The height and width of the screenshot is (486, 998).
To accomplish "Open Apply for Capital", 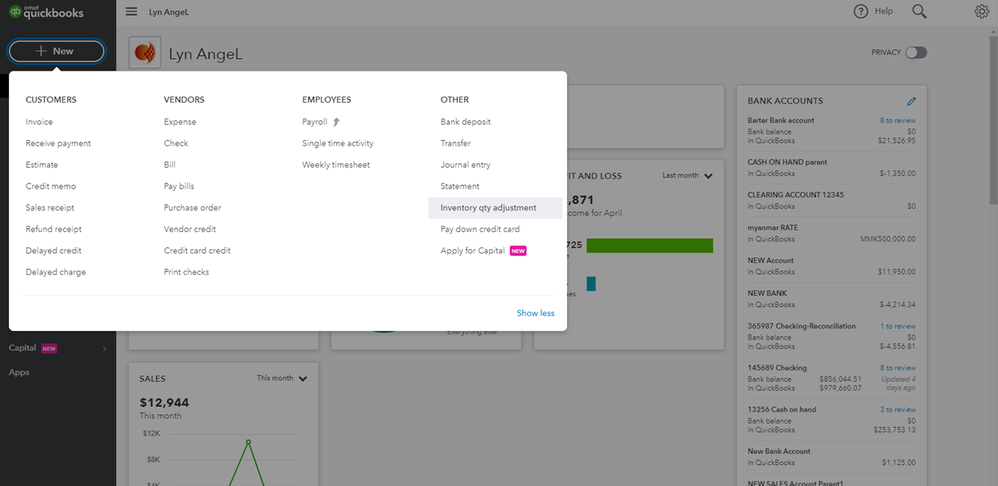I will [472, 251].
